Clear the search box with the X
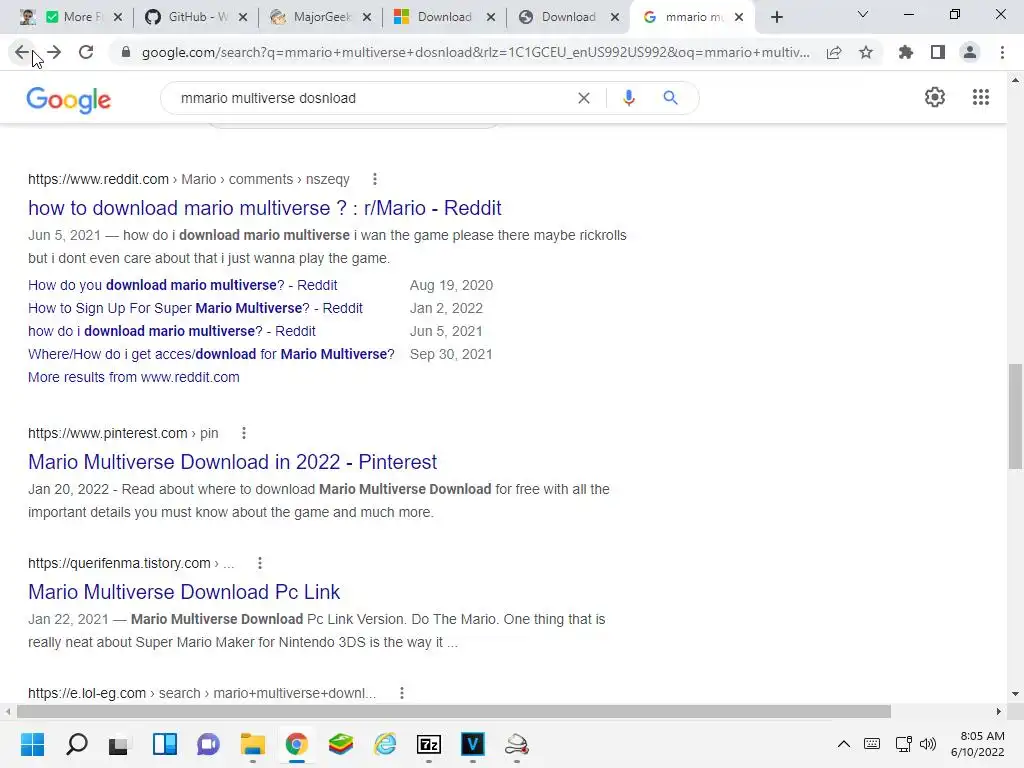The image size is (1024, 768). [x=584, y=98]
